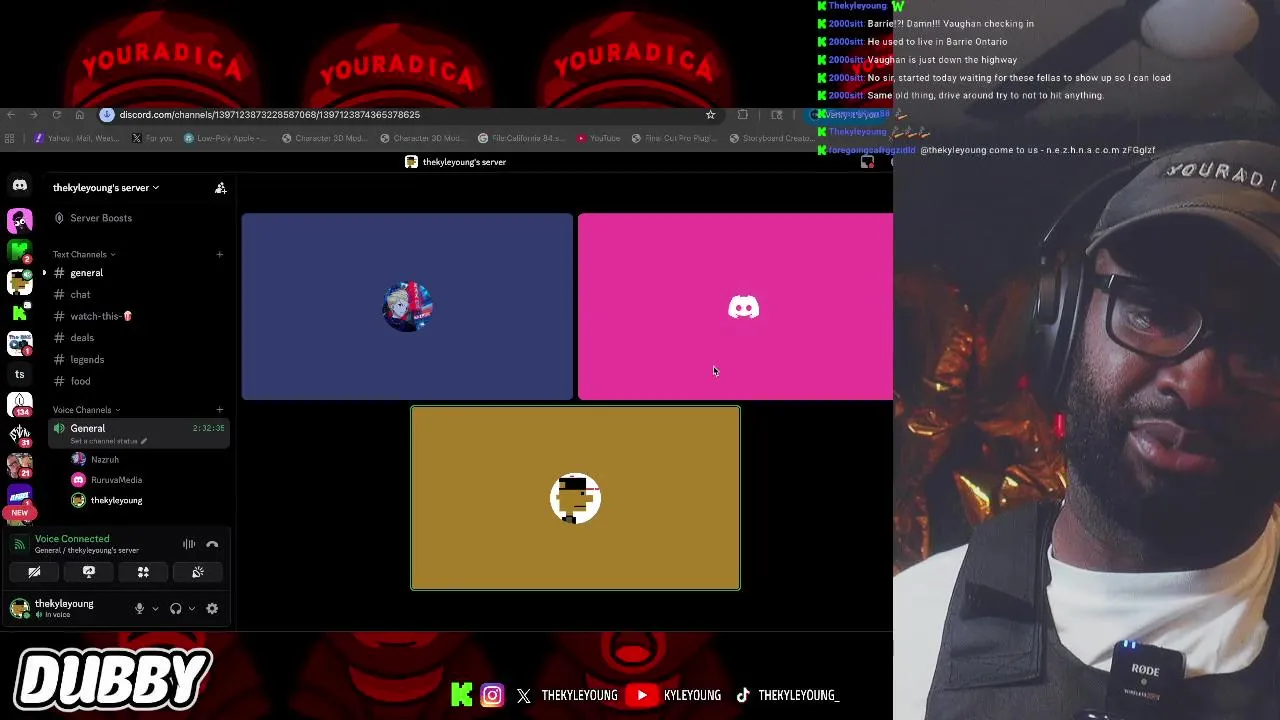The image size is (1280, 720).
Task: Select the General voice channel
Action: point(139,433)
